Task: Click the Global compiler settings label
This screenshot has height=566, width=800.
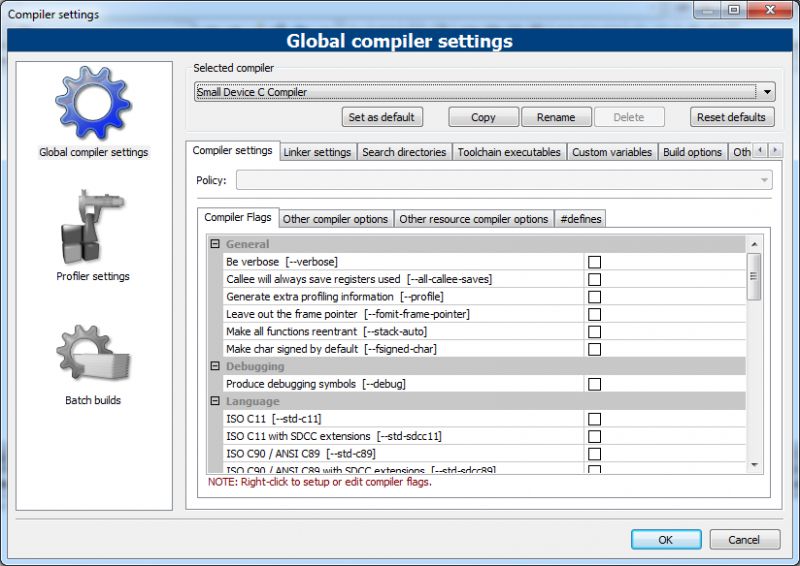Action: pyautogui.click(x=93, y=152)
